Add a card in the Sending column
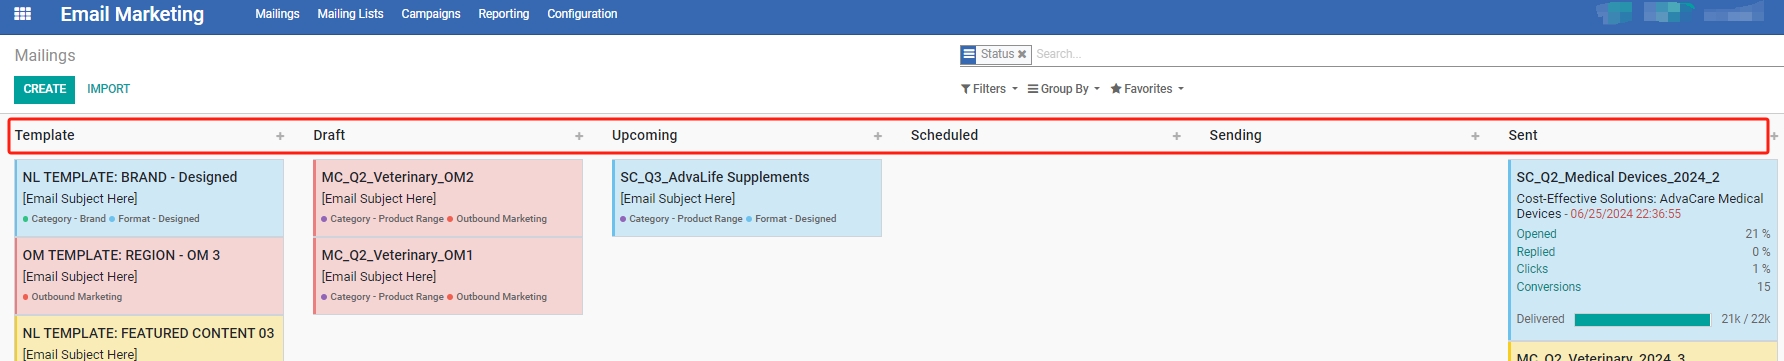The height and width of the screenshot is (361, 1784). (x=1475, y=136)
